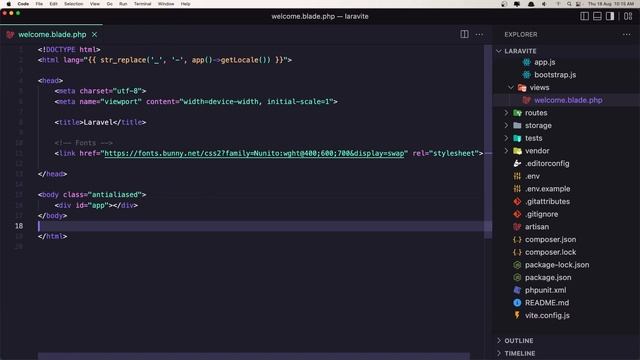Open package.json from Explorer

click(548, 278)
